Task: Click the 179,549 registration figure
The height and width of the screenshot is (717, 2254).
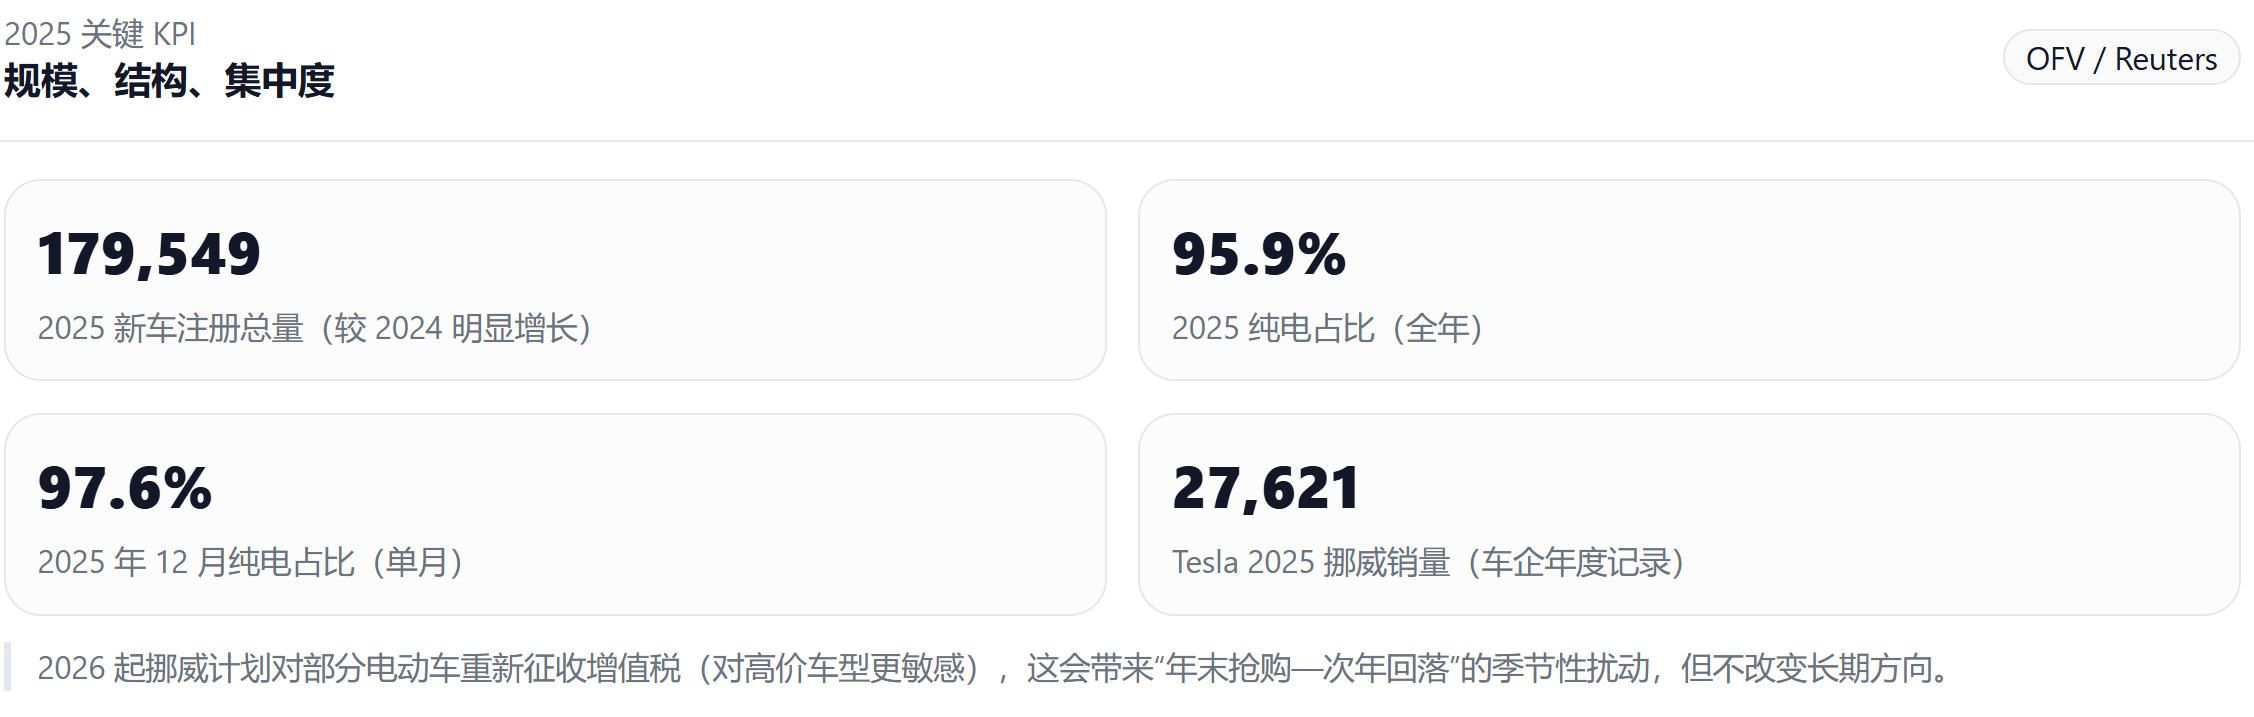Action: (149, 254)
